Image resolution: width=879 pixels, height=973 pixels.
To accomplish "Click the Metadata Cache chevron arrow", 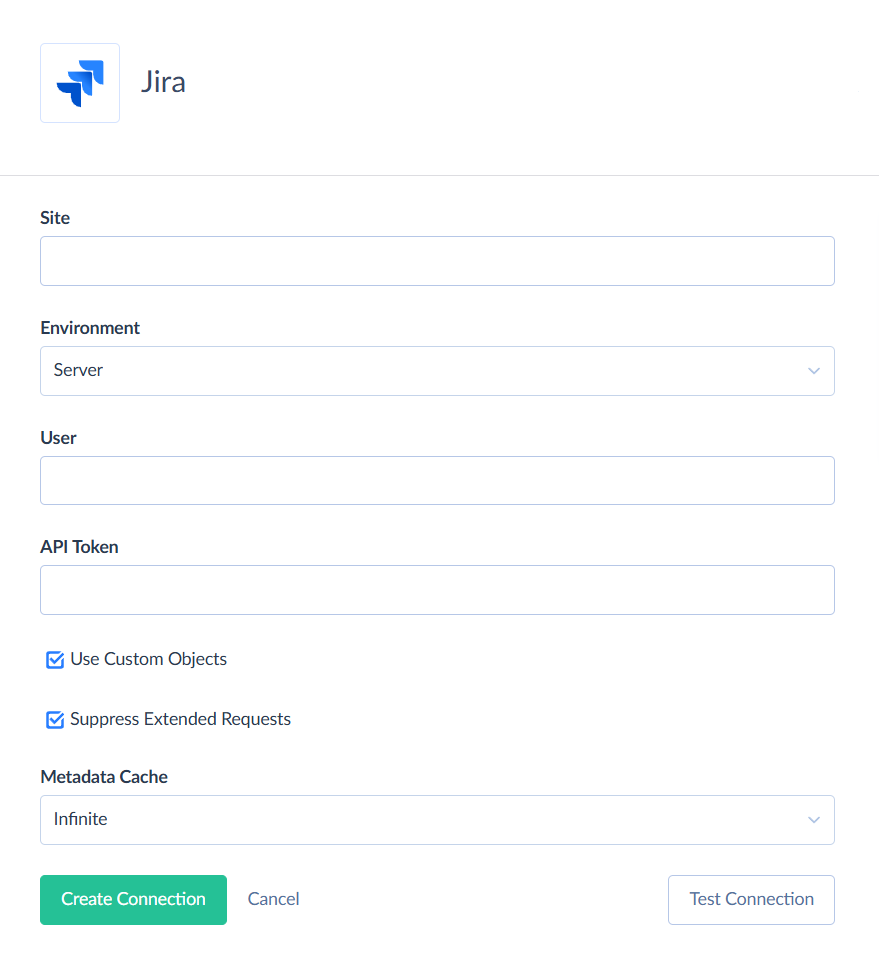I will pyautogui.click(x=813, y=820).
